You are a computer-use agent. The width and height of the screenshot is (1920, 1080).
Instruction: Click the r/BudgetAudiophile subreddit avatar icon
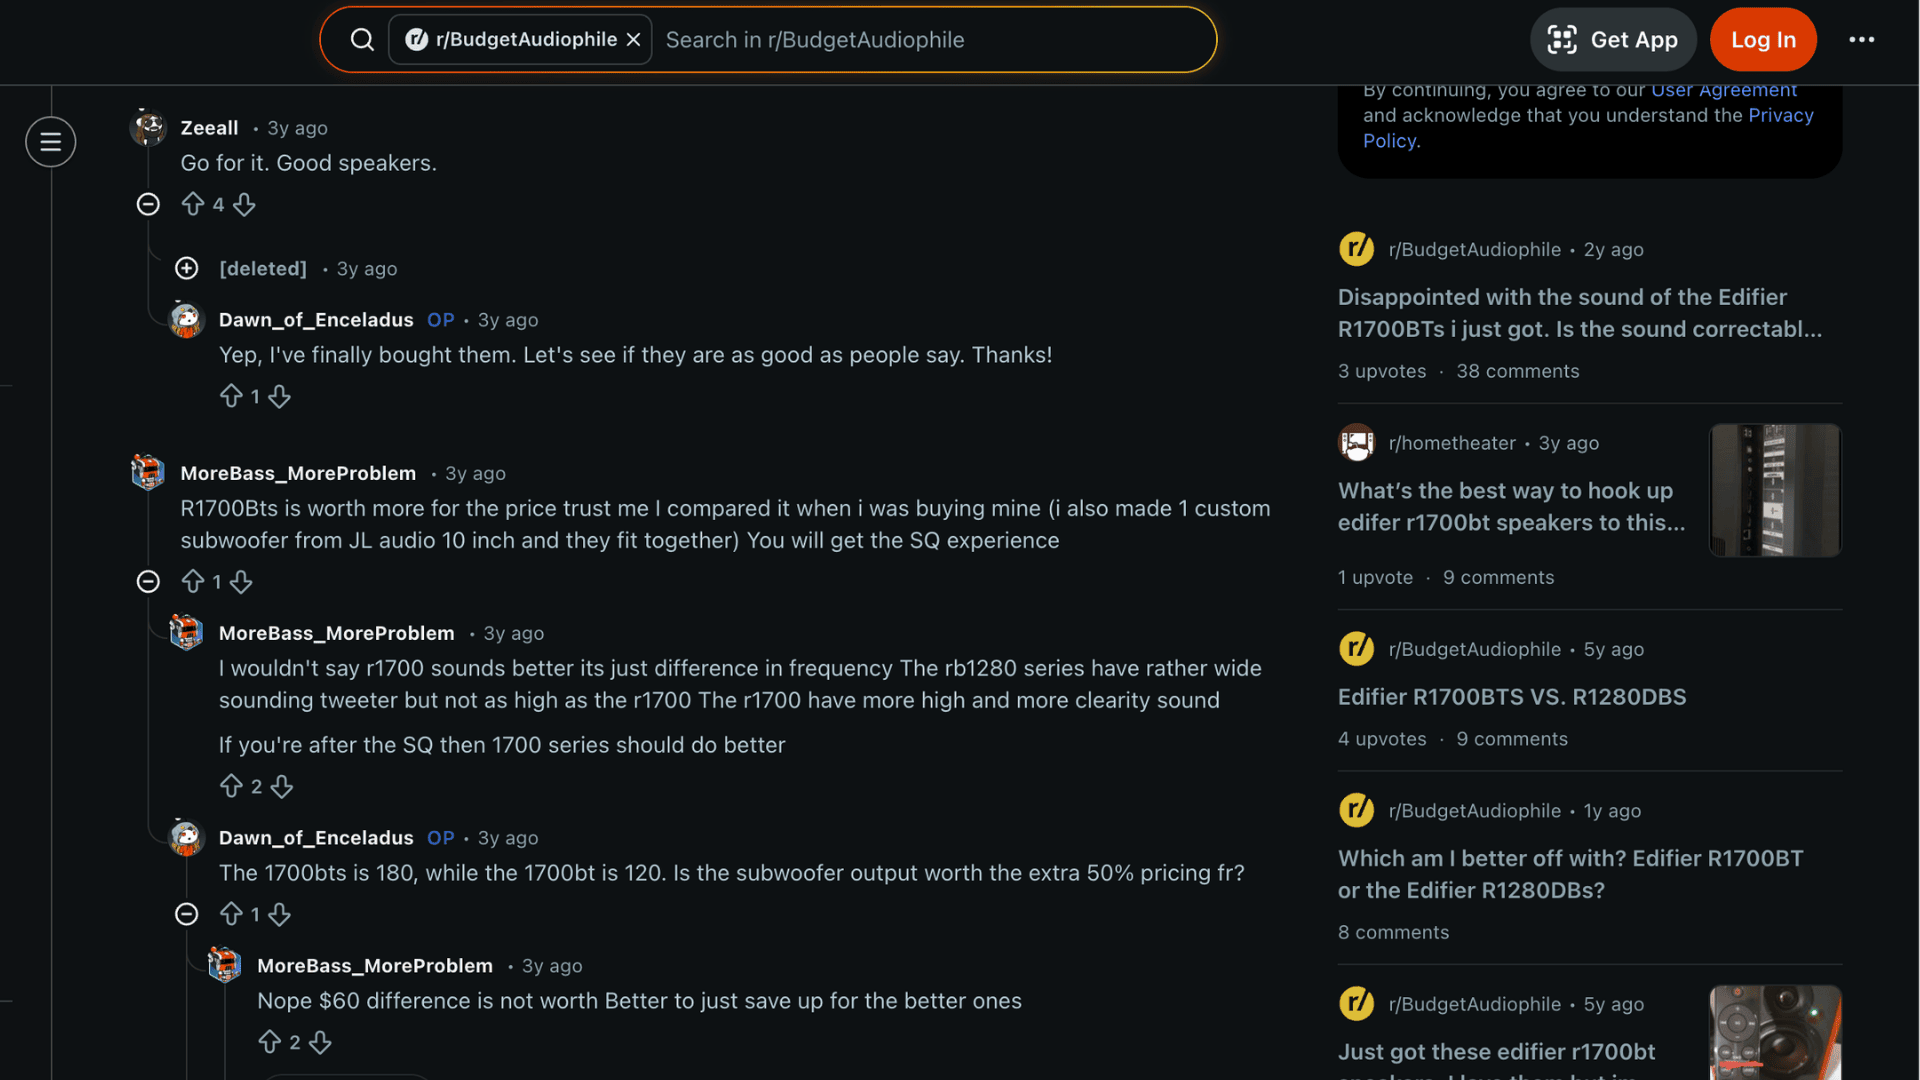click(1356, 249)
